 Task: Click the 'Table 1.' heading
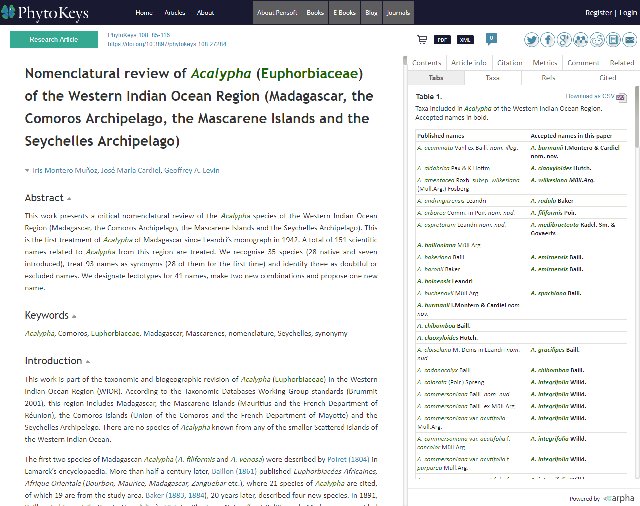[x=429, y=97]
